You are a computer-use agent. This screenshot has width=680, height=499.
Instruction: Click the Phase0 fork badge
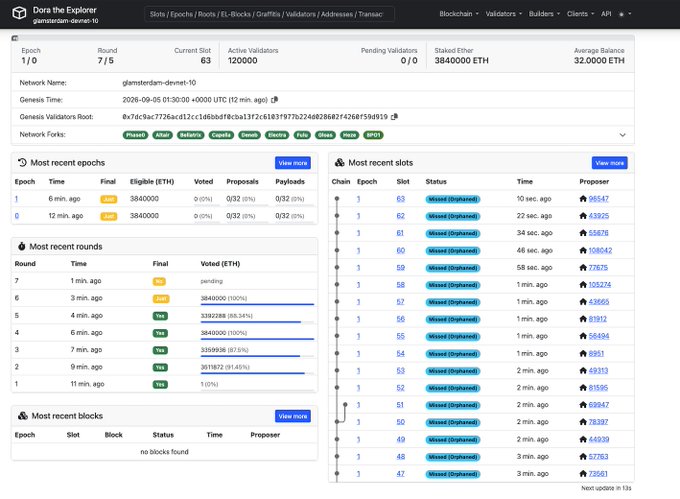coord(135,135)
